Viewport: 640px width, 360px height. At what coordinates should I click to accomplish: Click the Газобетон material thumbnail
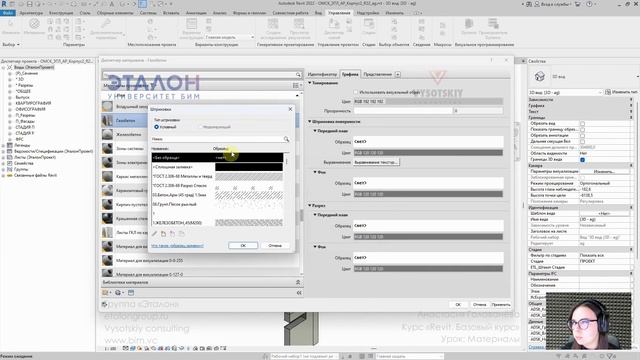click(107, 121)
